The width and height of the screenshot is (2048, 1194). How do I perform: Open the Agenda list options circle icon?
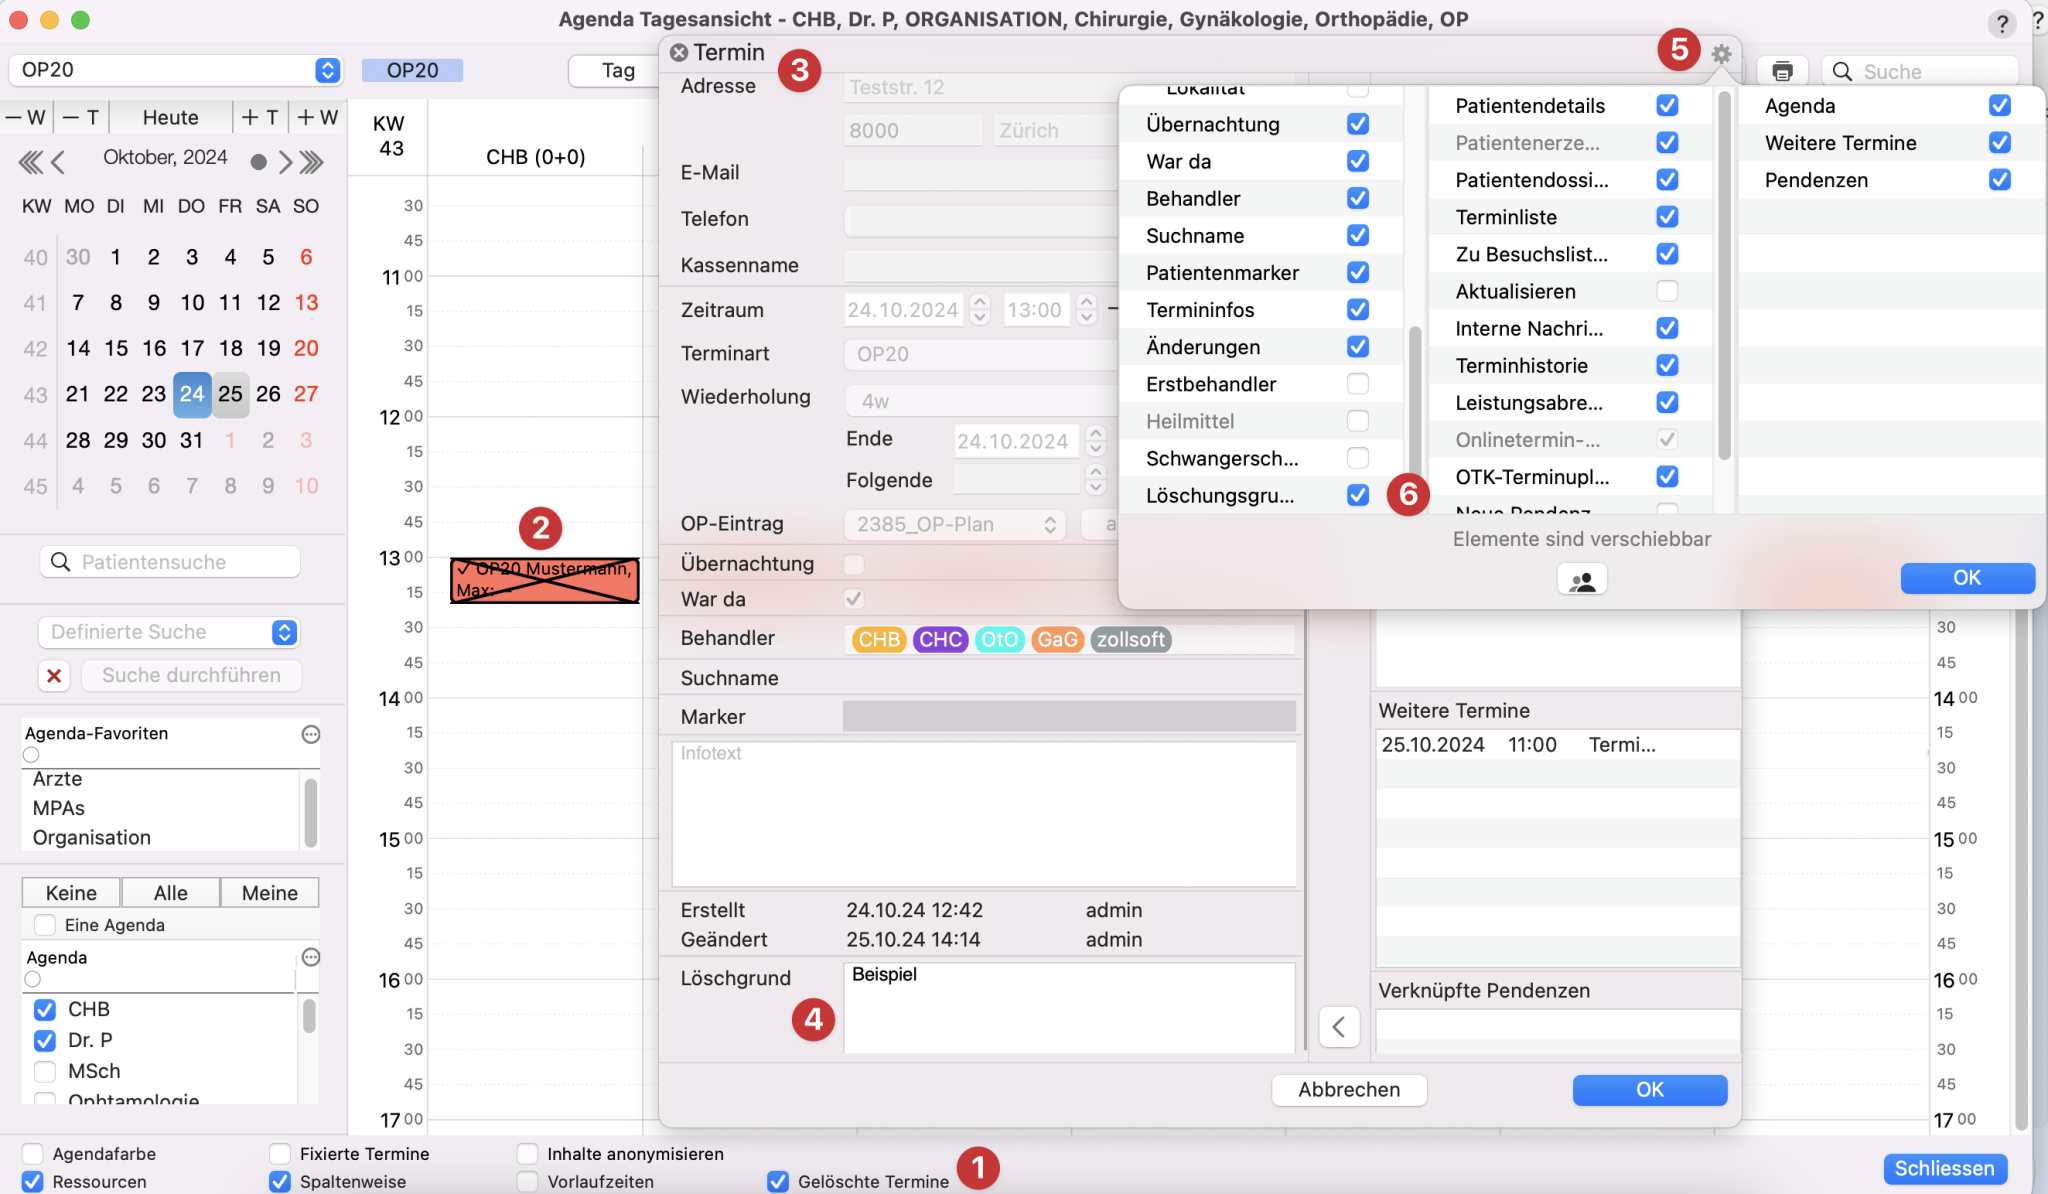click(x=311, y=957)
